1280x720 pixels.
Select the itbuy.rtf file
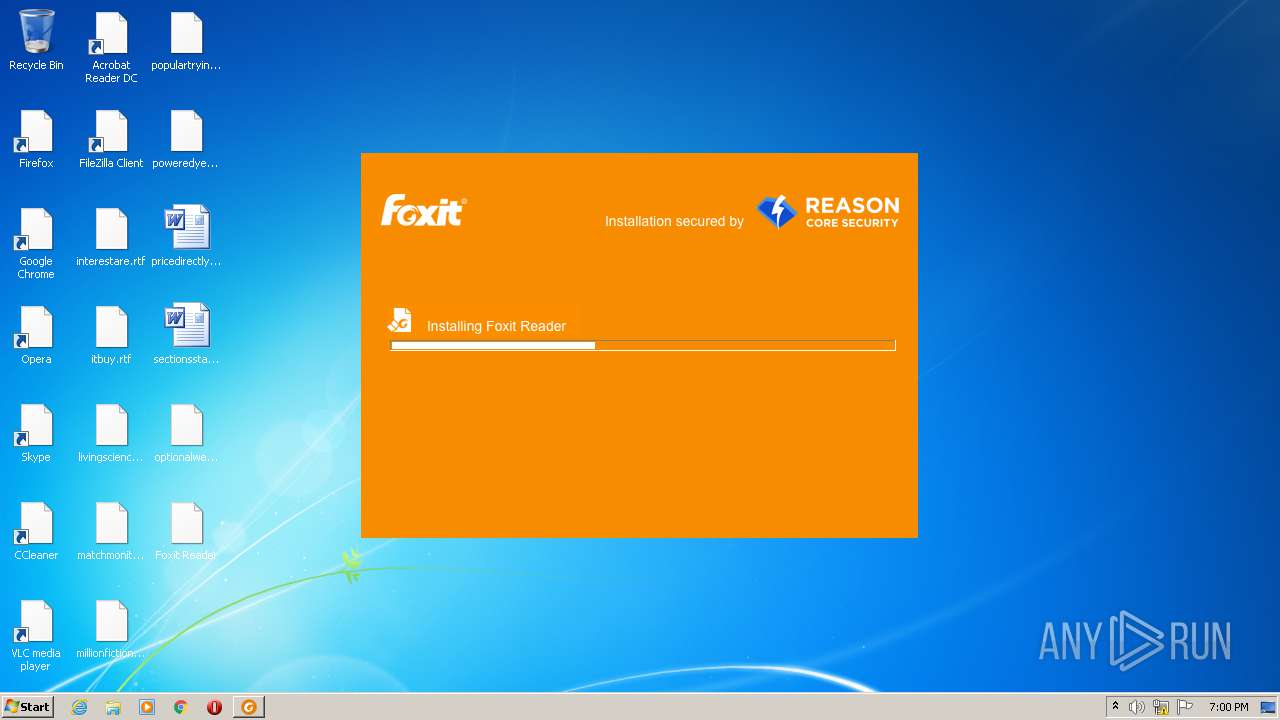coord(111,334)
